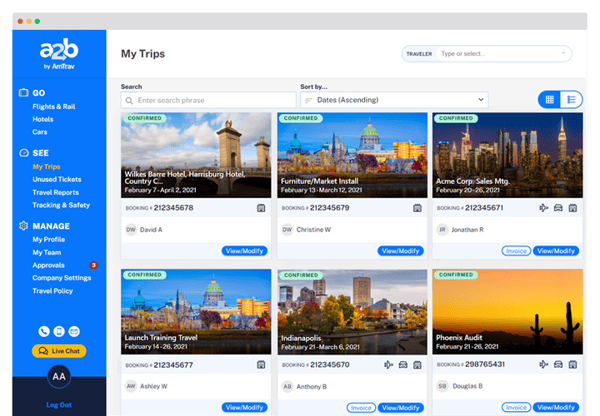The width and height of the screenshot is (600, 416).
Task: Click flight icon on Acme Corp. booking
Action: coord(544,208)
